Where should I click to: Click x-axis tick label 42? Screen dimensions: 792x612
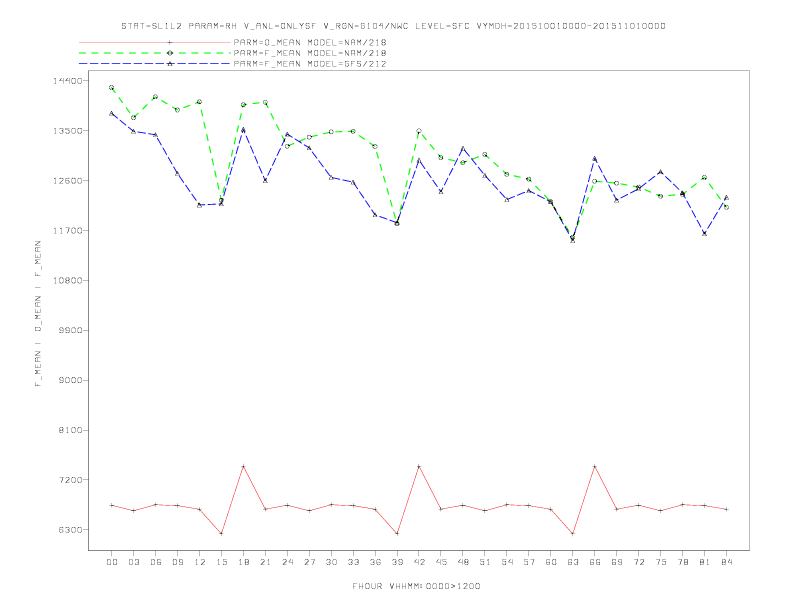pos(419,562)
